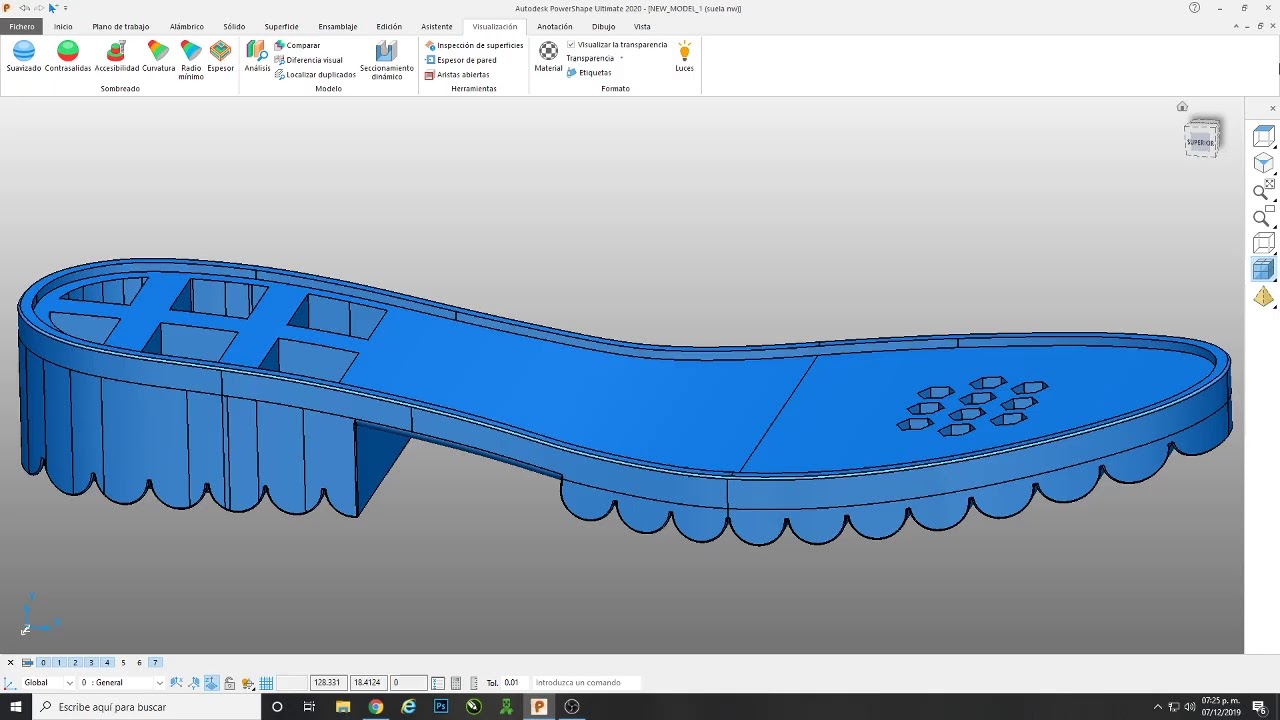The height and width of the screenshot is (720, 1280).
Task: Turn on Curvatura shading analysis
Action: tap(158, 56)
